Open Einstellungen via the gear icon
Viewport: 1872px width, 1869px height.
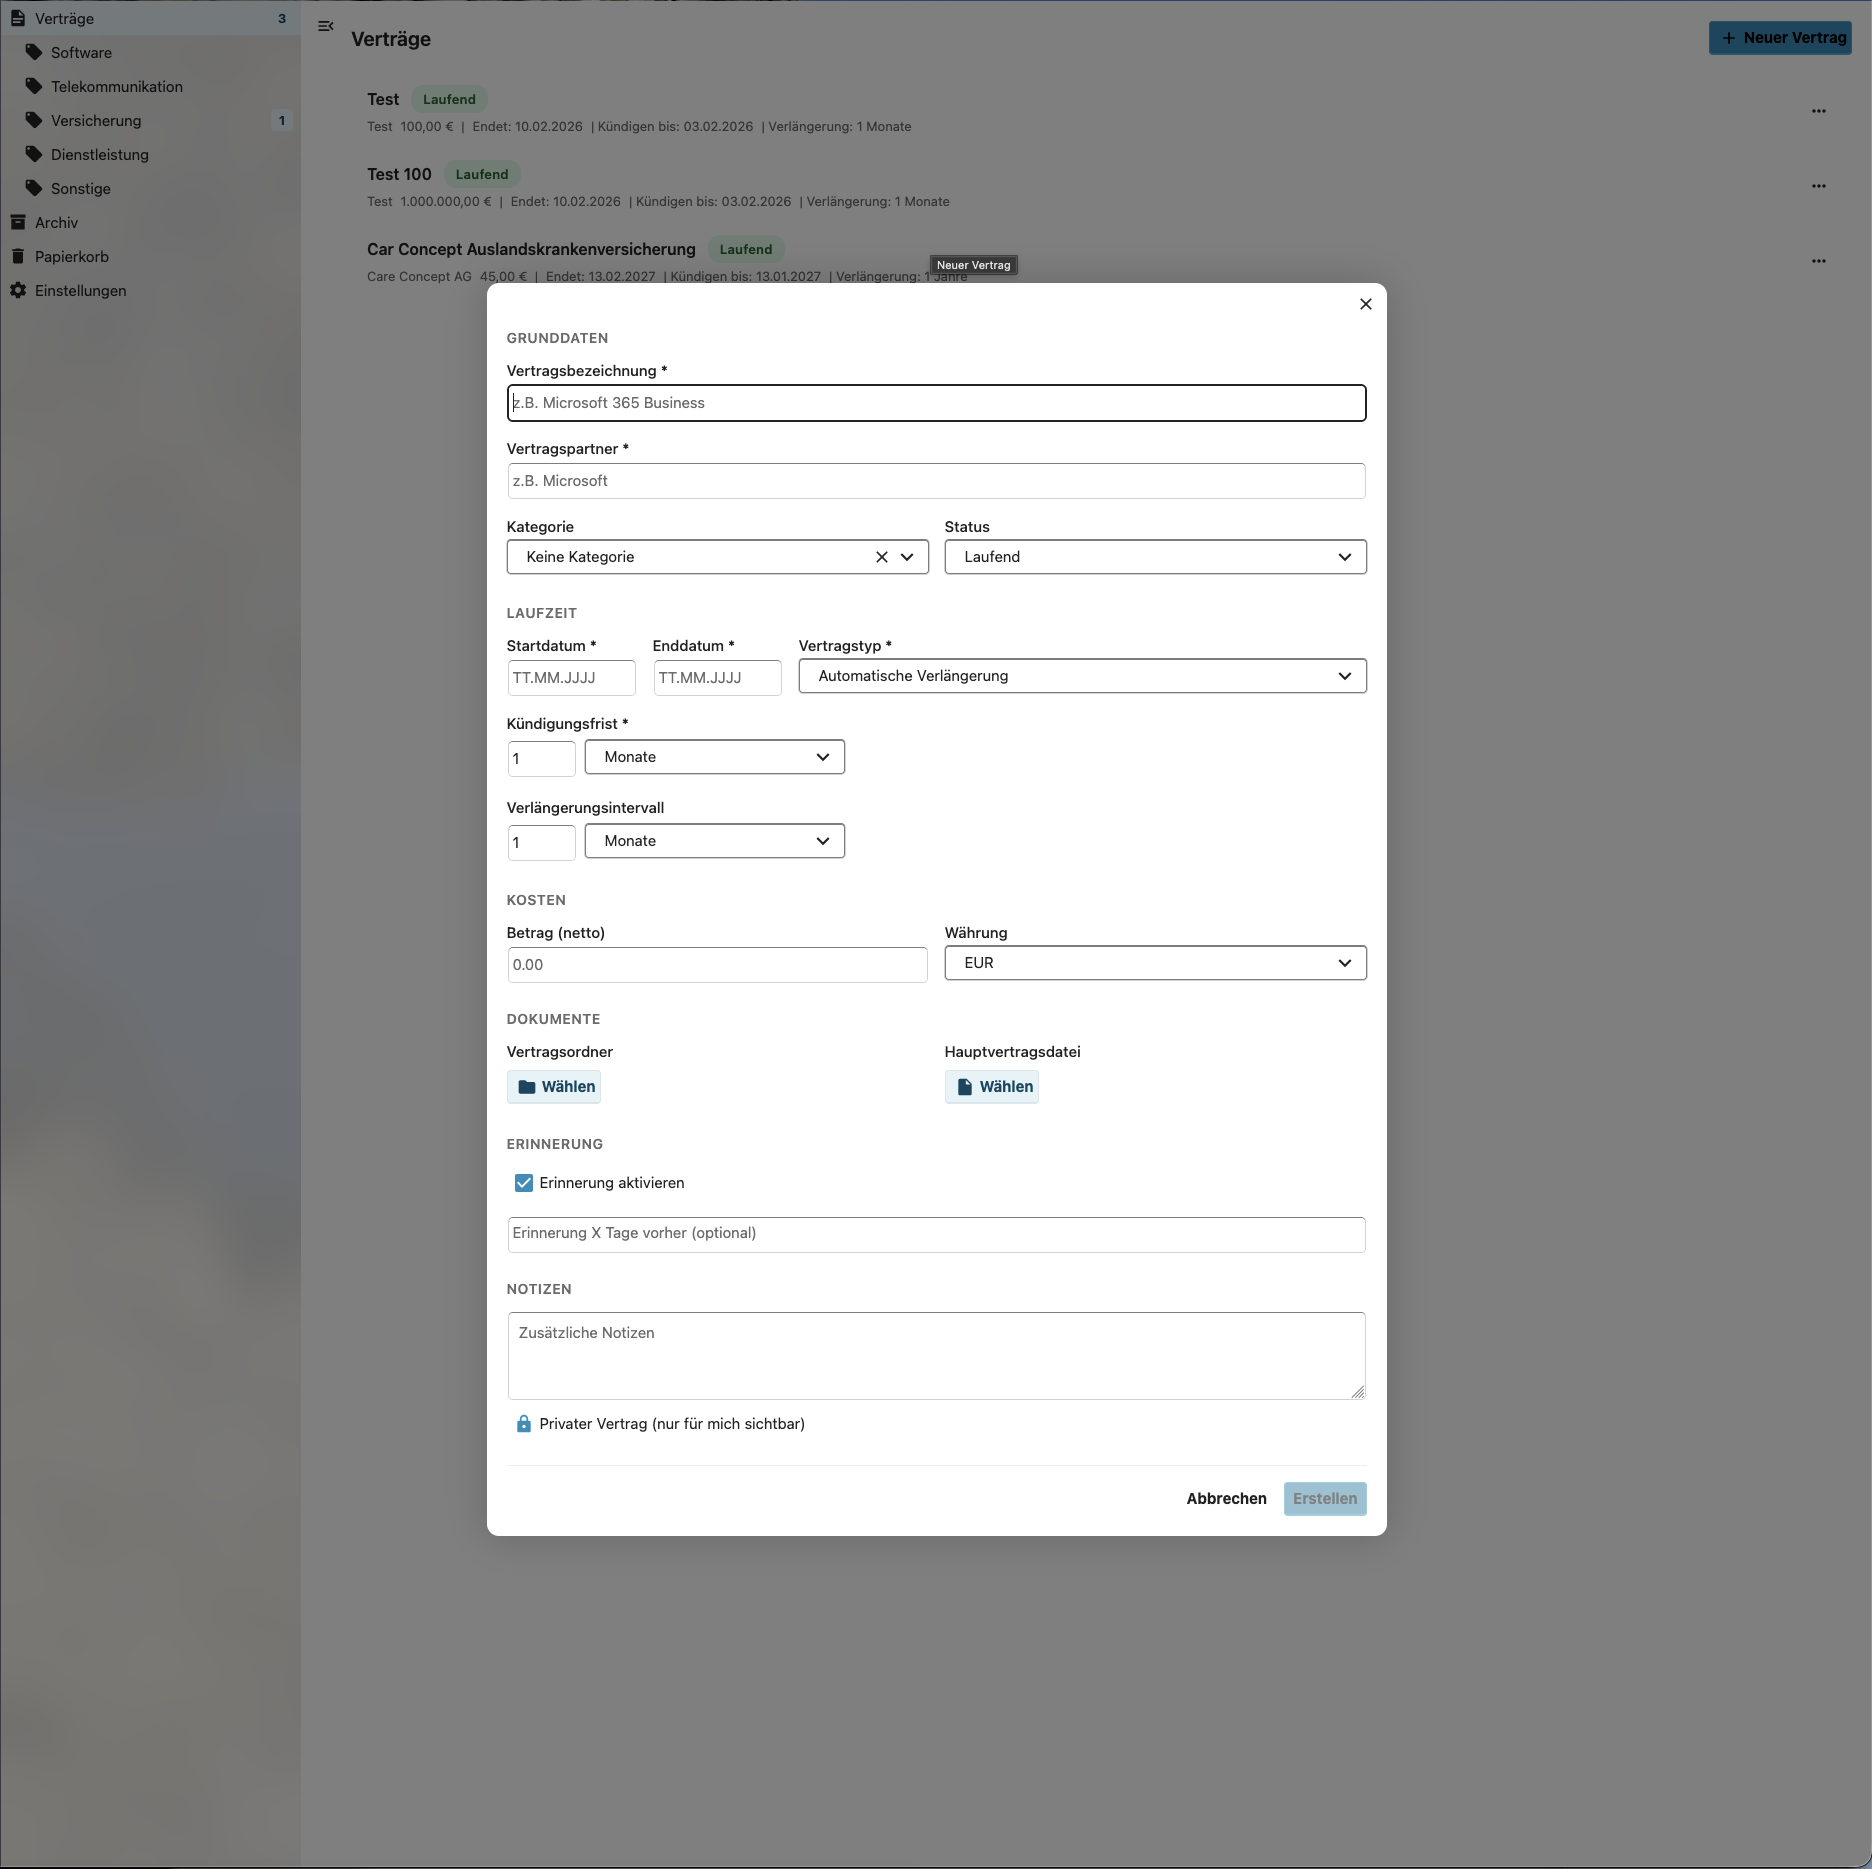[20, 290]
